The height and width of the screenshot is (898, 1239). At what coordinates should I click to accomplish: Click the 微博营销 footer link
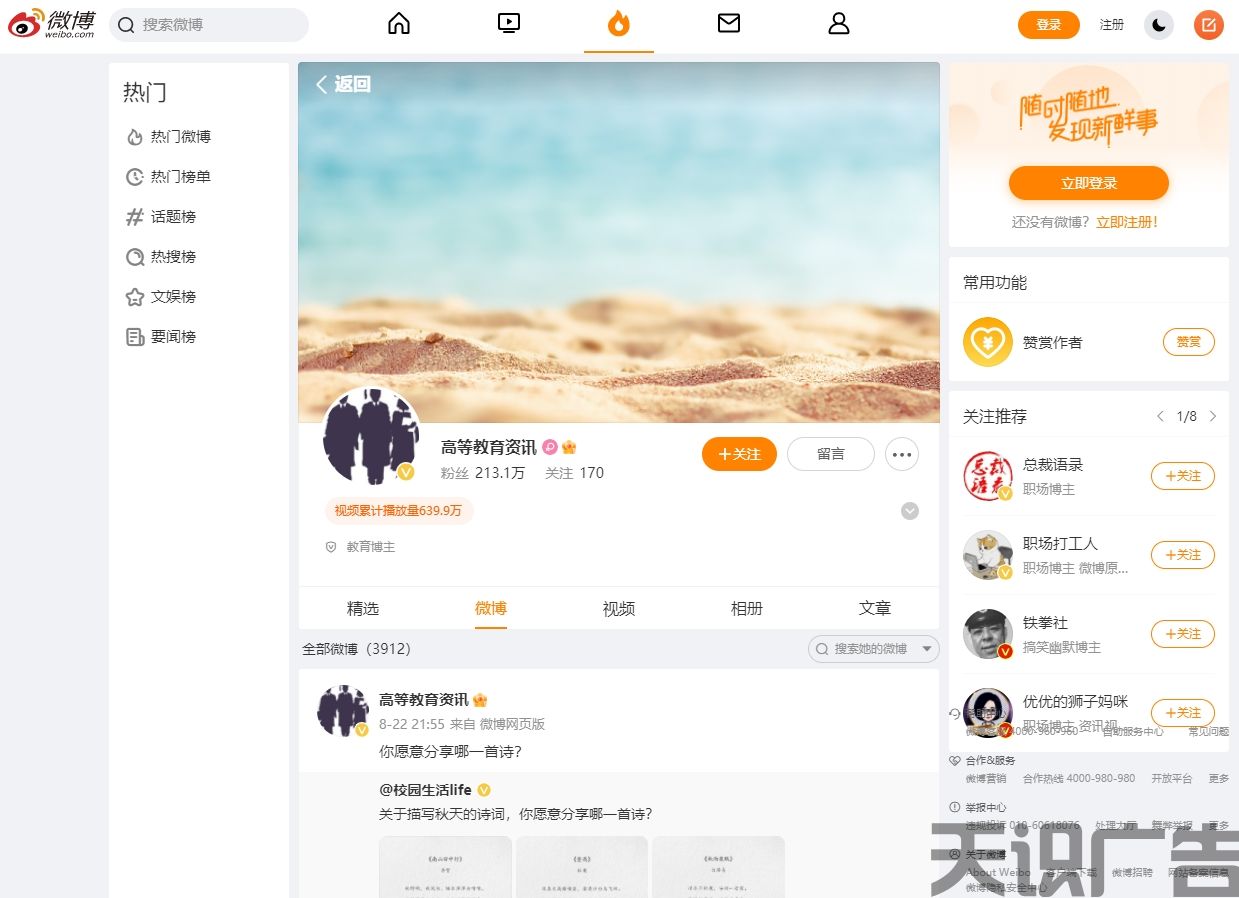point(986,778)
